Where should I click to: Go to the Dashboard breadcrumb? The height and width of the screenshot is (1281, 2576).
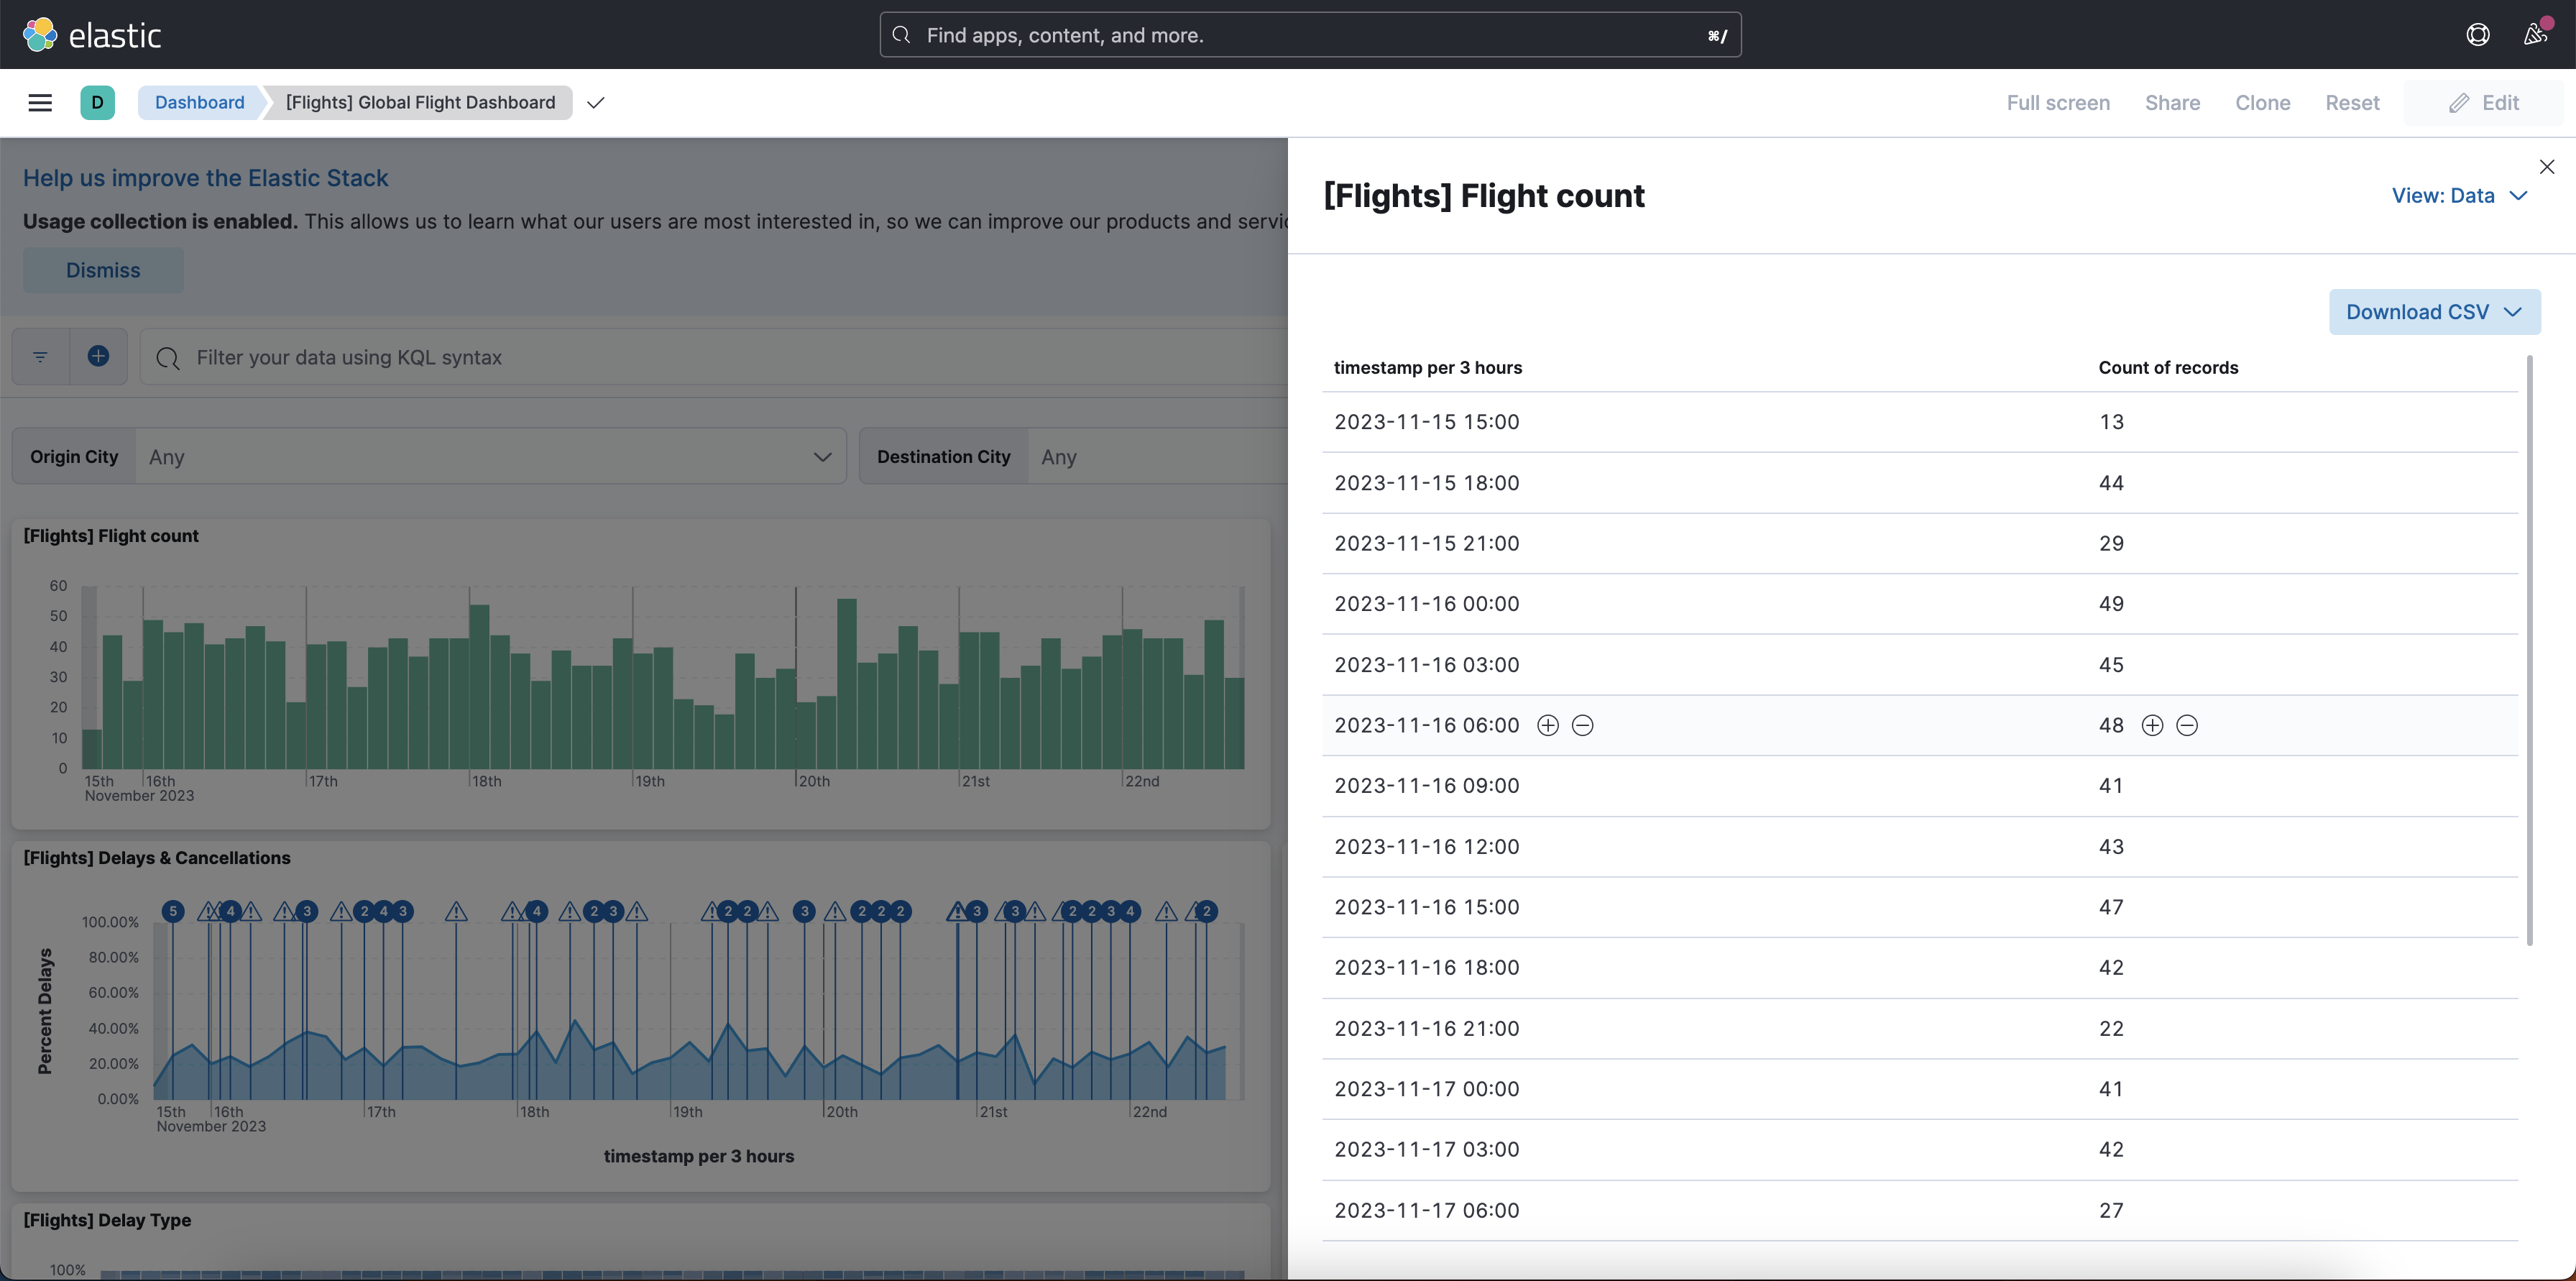point(199,103)
